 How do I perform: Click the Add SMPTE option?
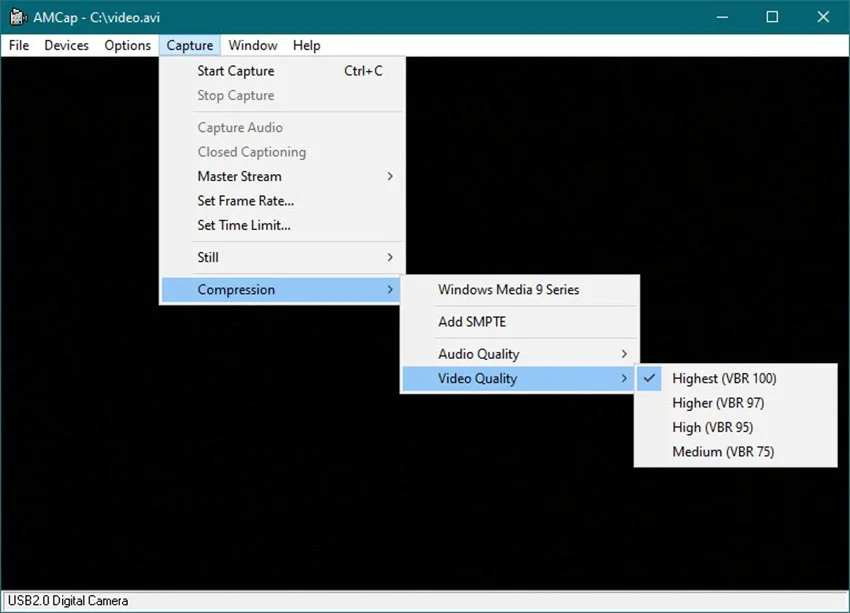[x=472, y=322]
